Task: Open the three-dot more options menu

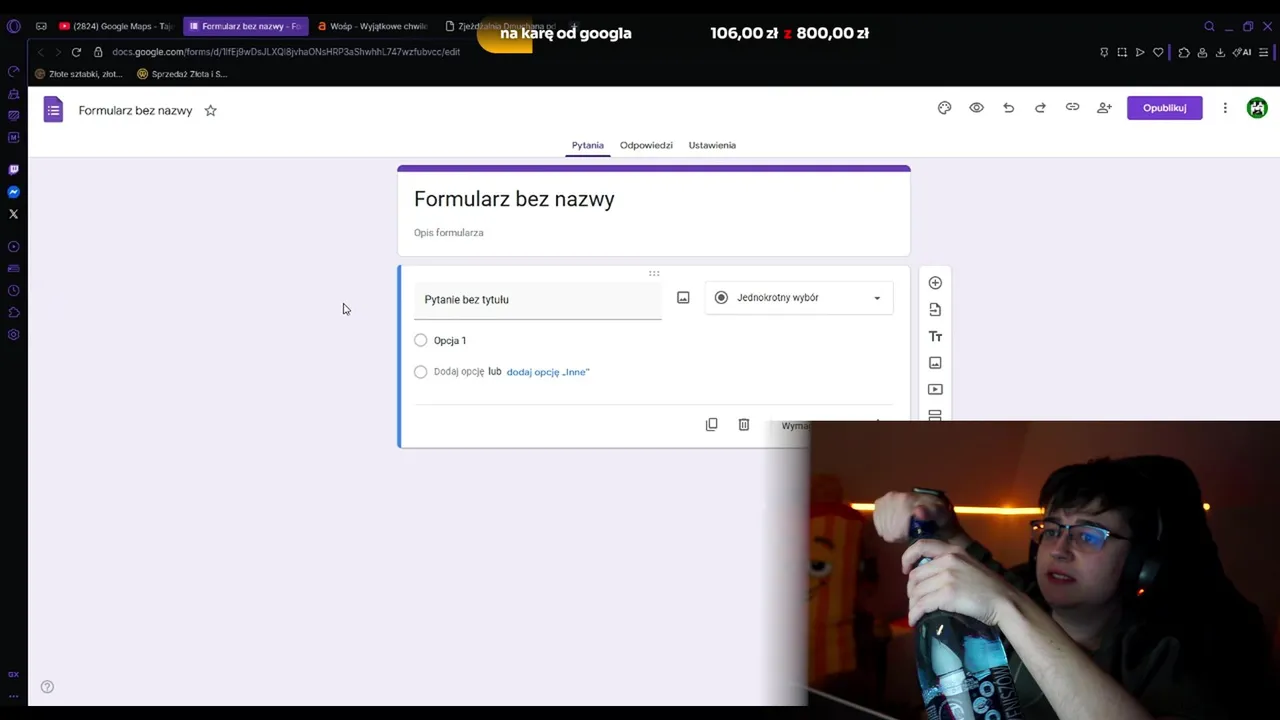Action: pos(1225,108)
